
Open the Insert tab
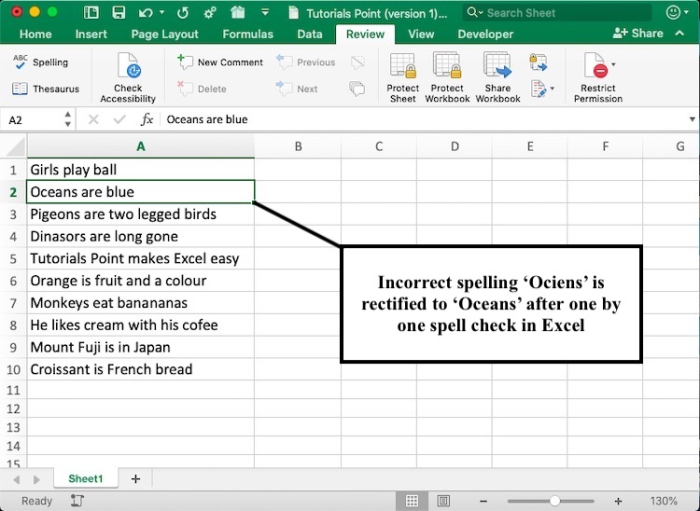pyautogui.click(x=91, y=34)
